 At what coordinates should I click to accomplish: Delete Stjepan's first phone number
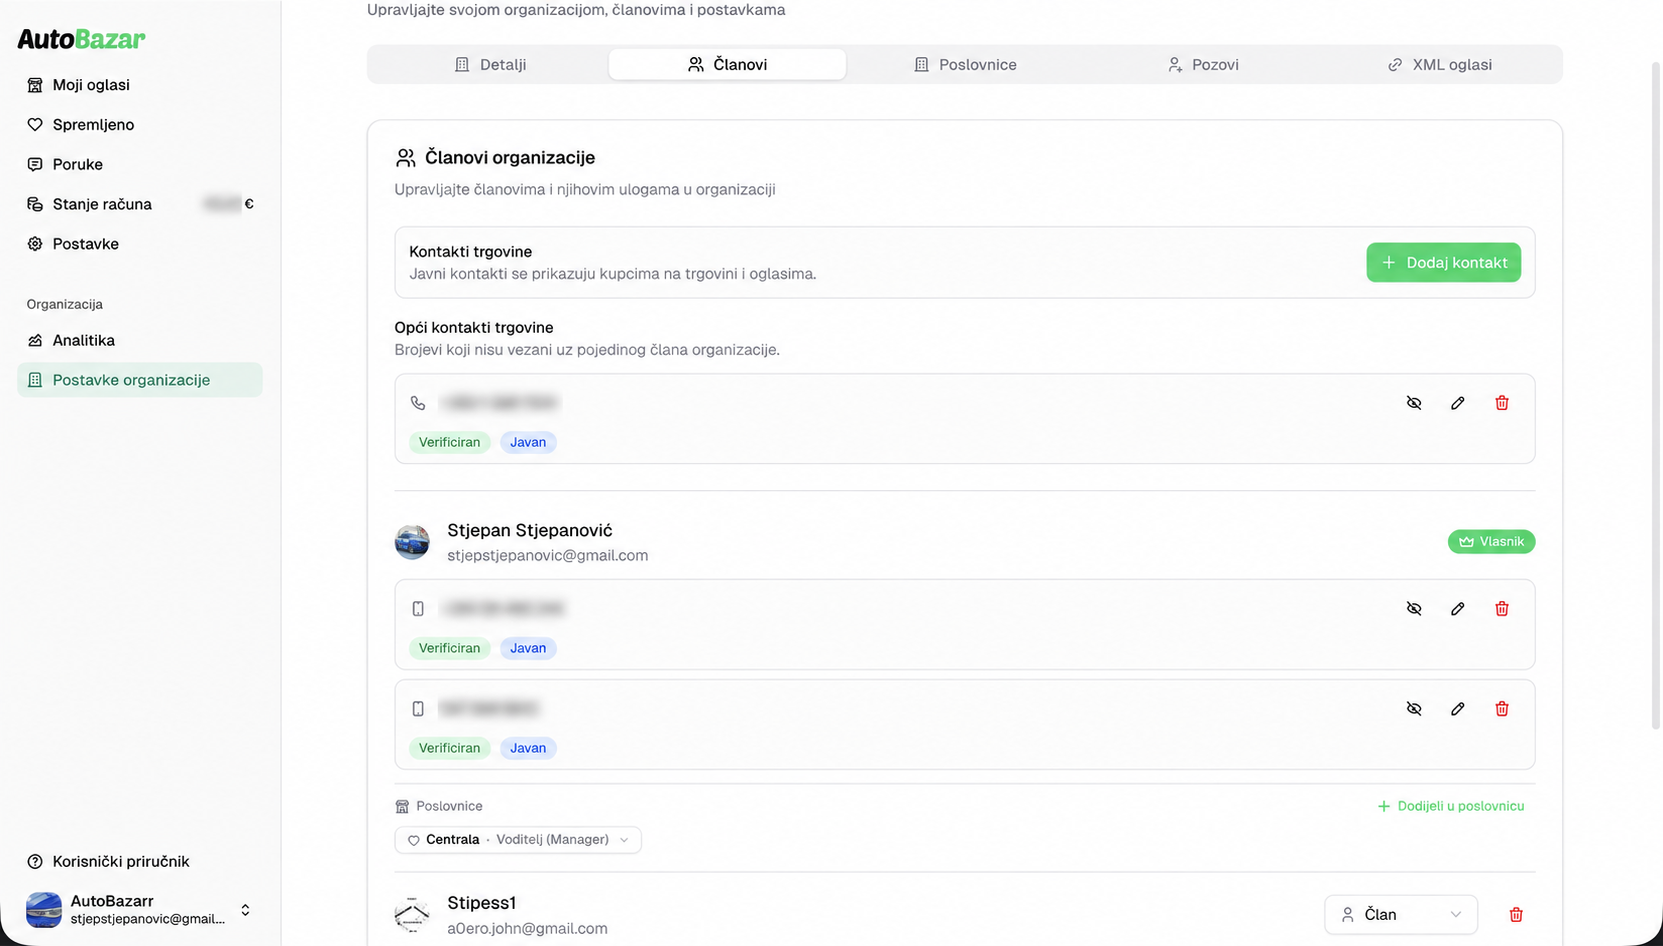1501,609
